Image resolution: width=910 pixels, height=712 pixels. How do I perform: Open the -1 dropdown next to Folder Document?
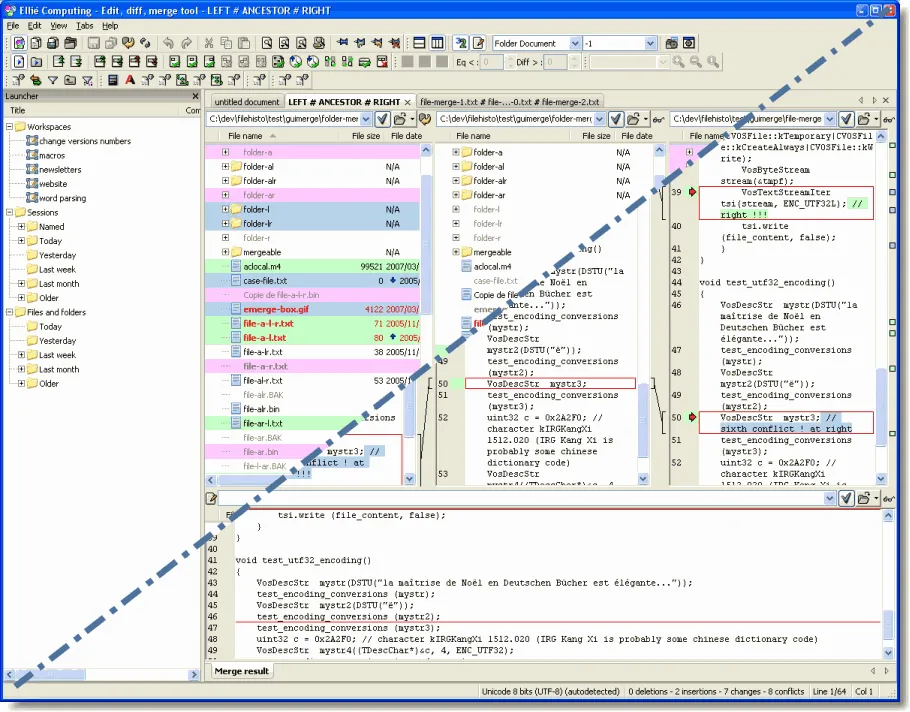(x=649, y=43)
